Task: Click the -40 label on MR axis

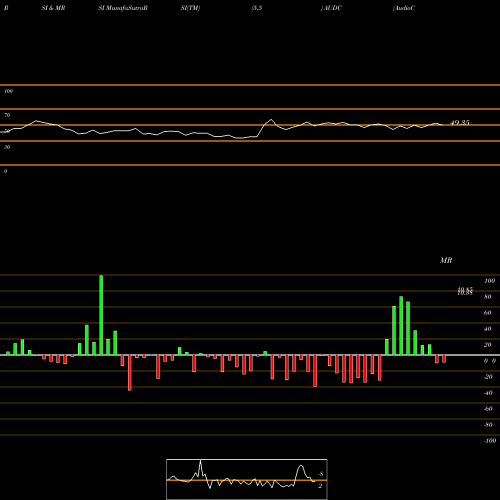Action: click(x=488, y=393)
